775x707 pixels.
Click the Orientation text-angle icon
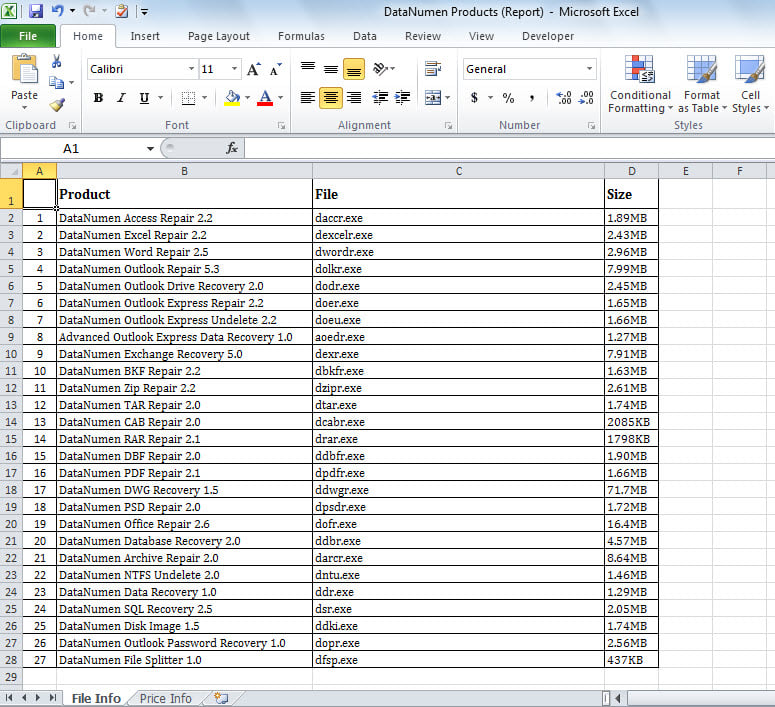(380, 68)
